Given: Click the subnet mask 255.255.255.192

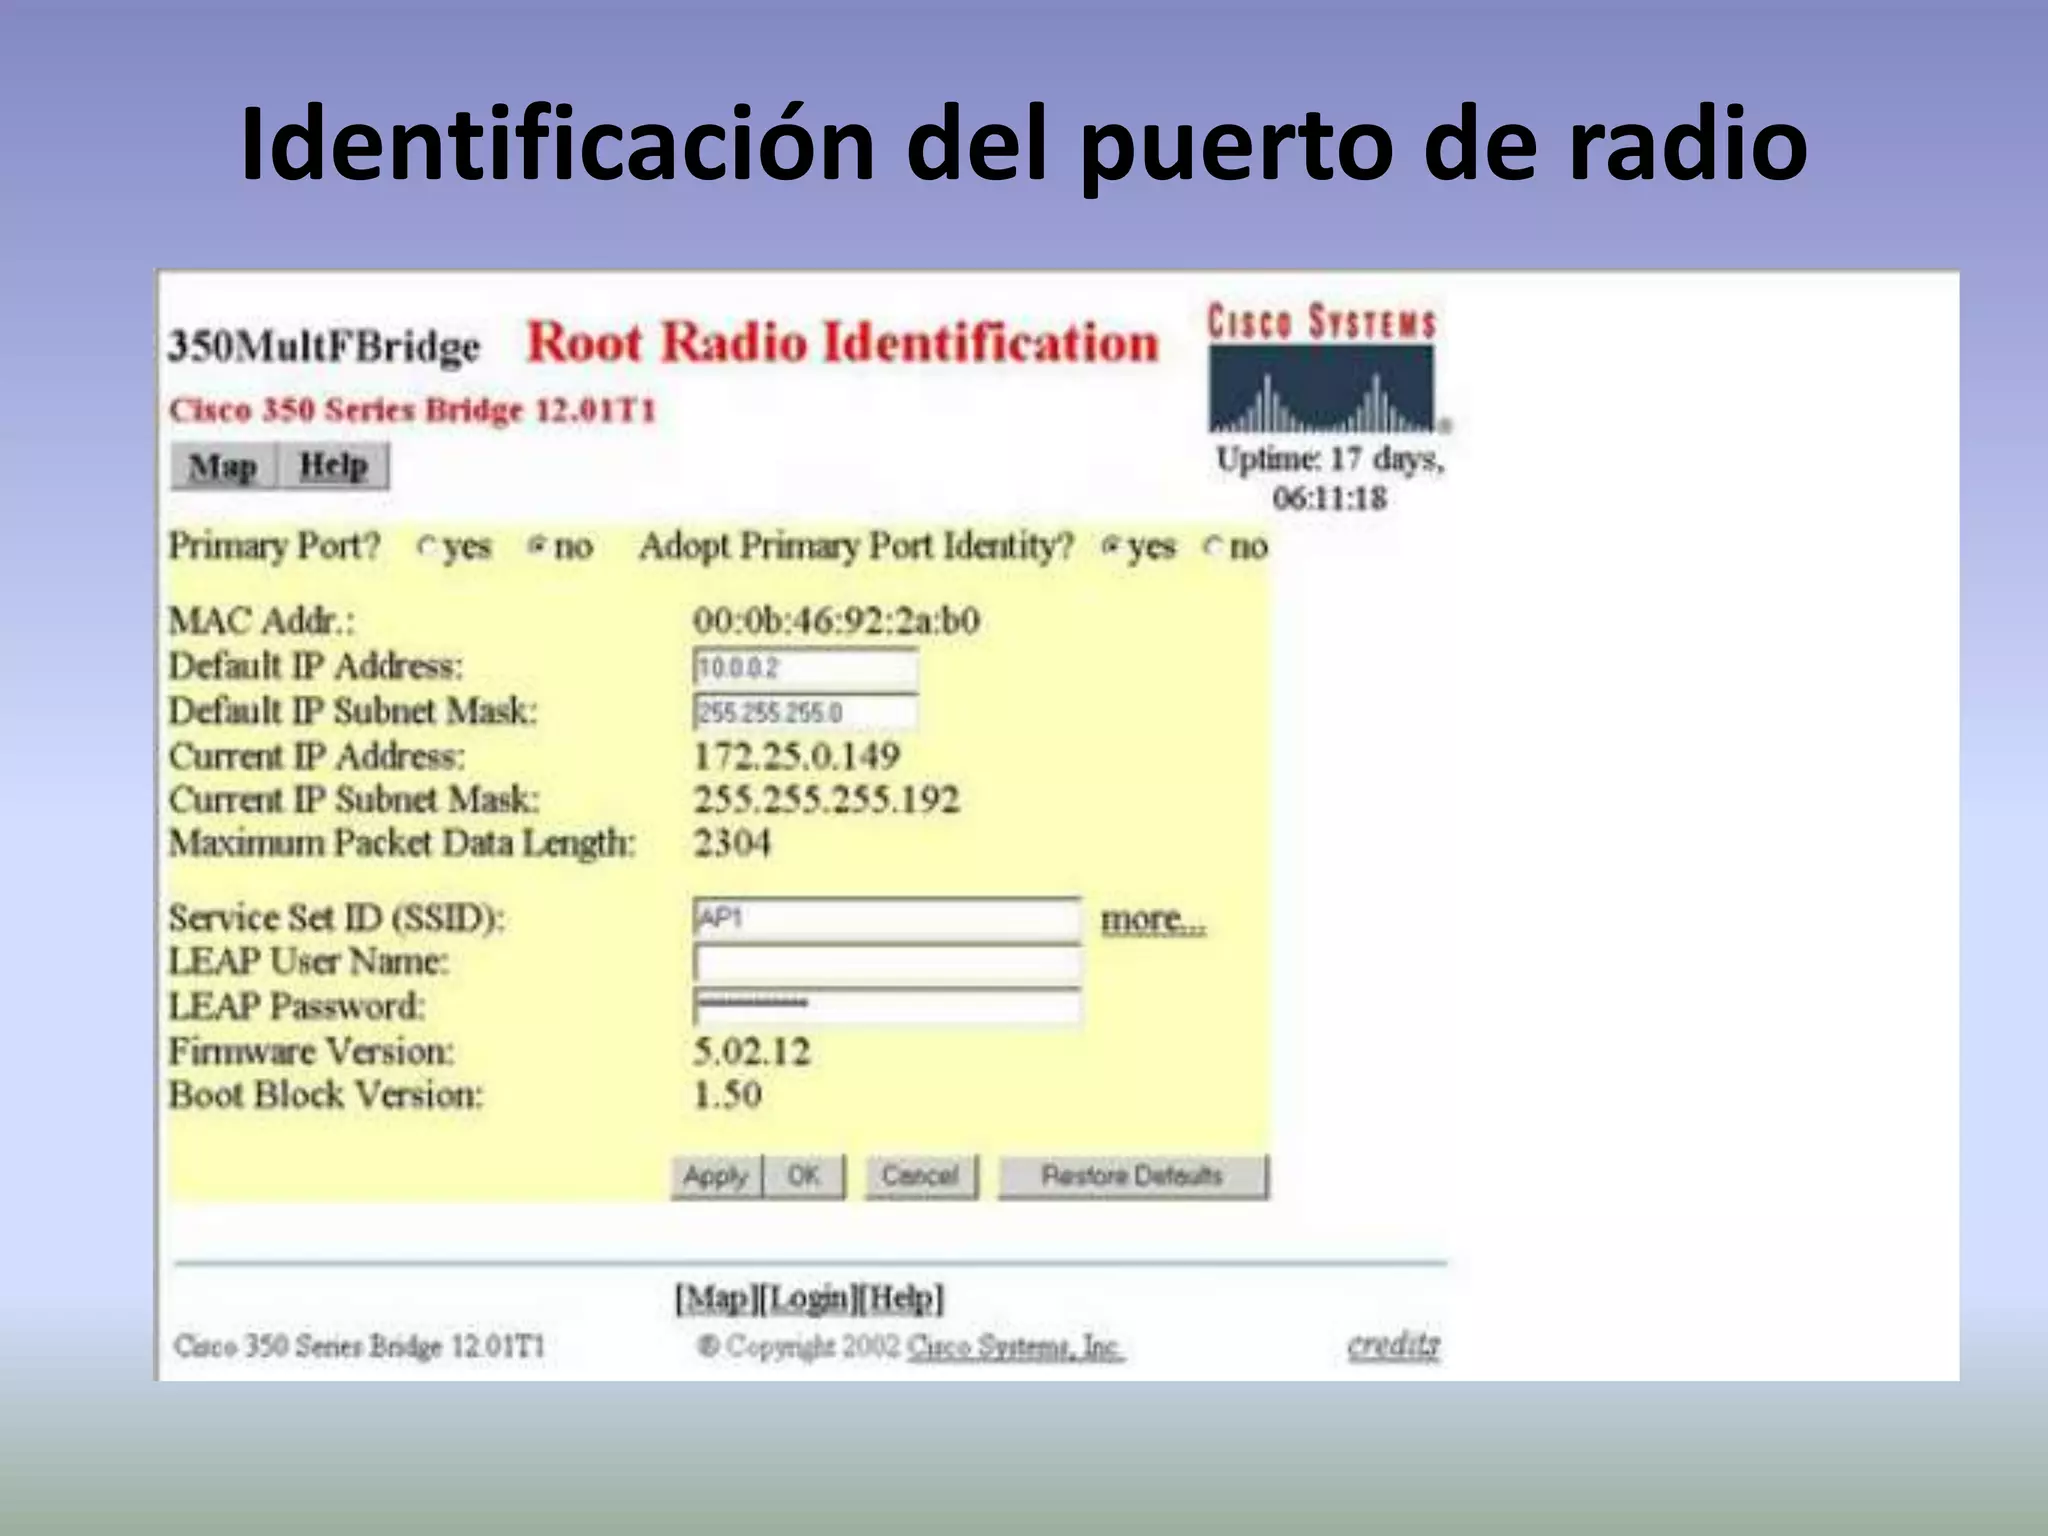Looking at the screenshot, I should pos(826,799).
